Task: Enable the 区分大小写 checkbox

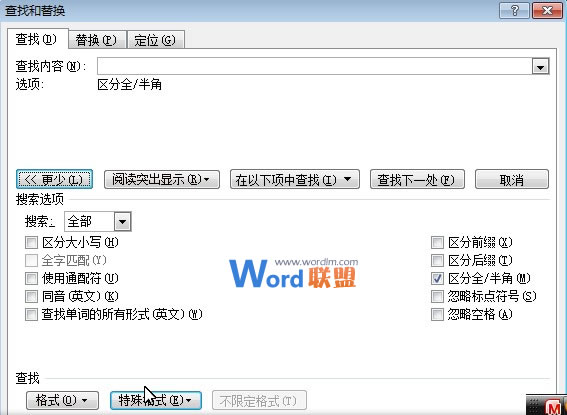Action: 31,243
